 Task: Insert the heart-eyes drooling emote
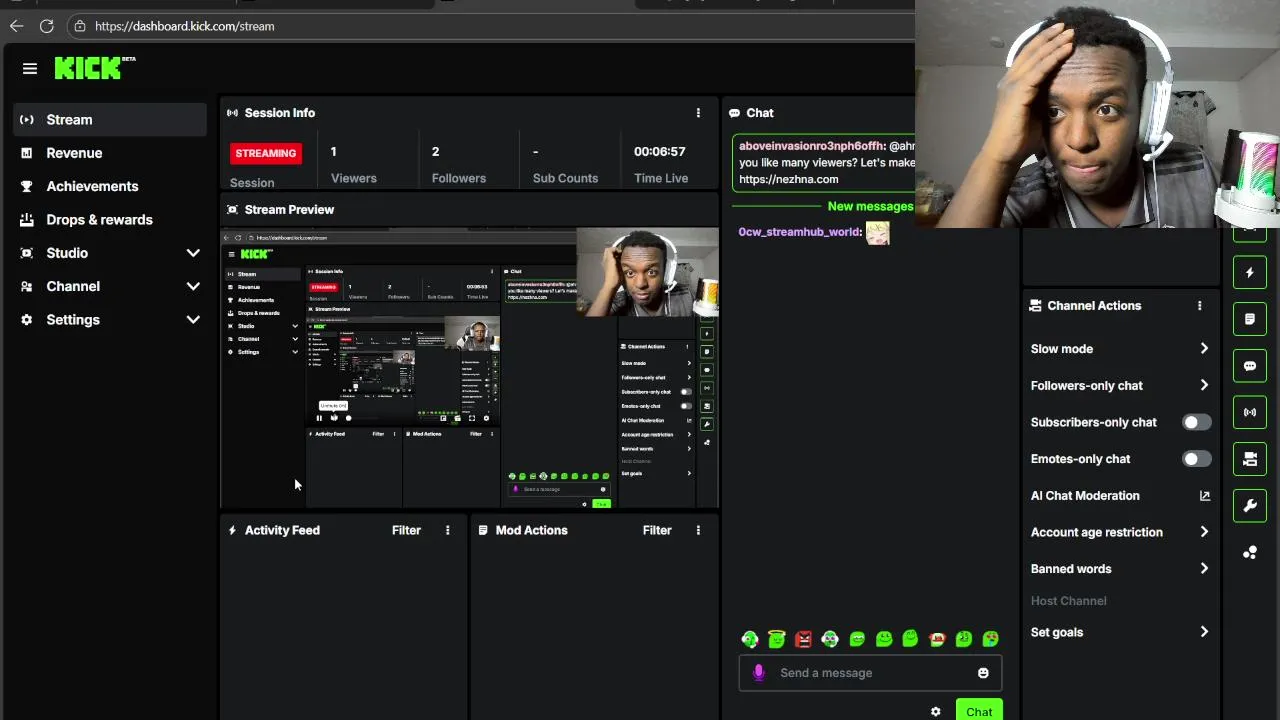[990, 638]
